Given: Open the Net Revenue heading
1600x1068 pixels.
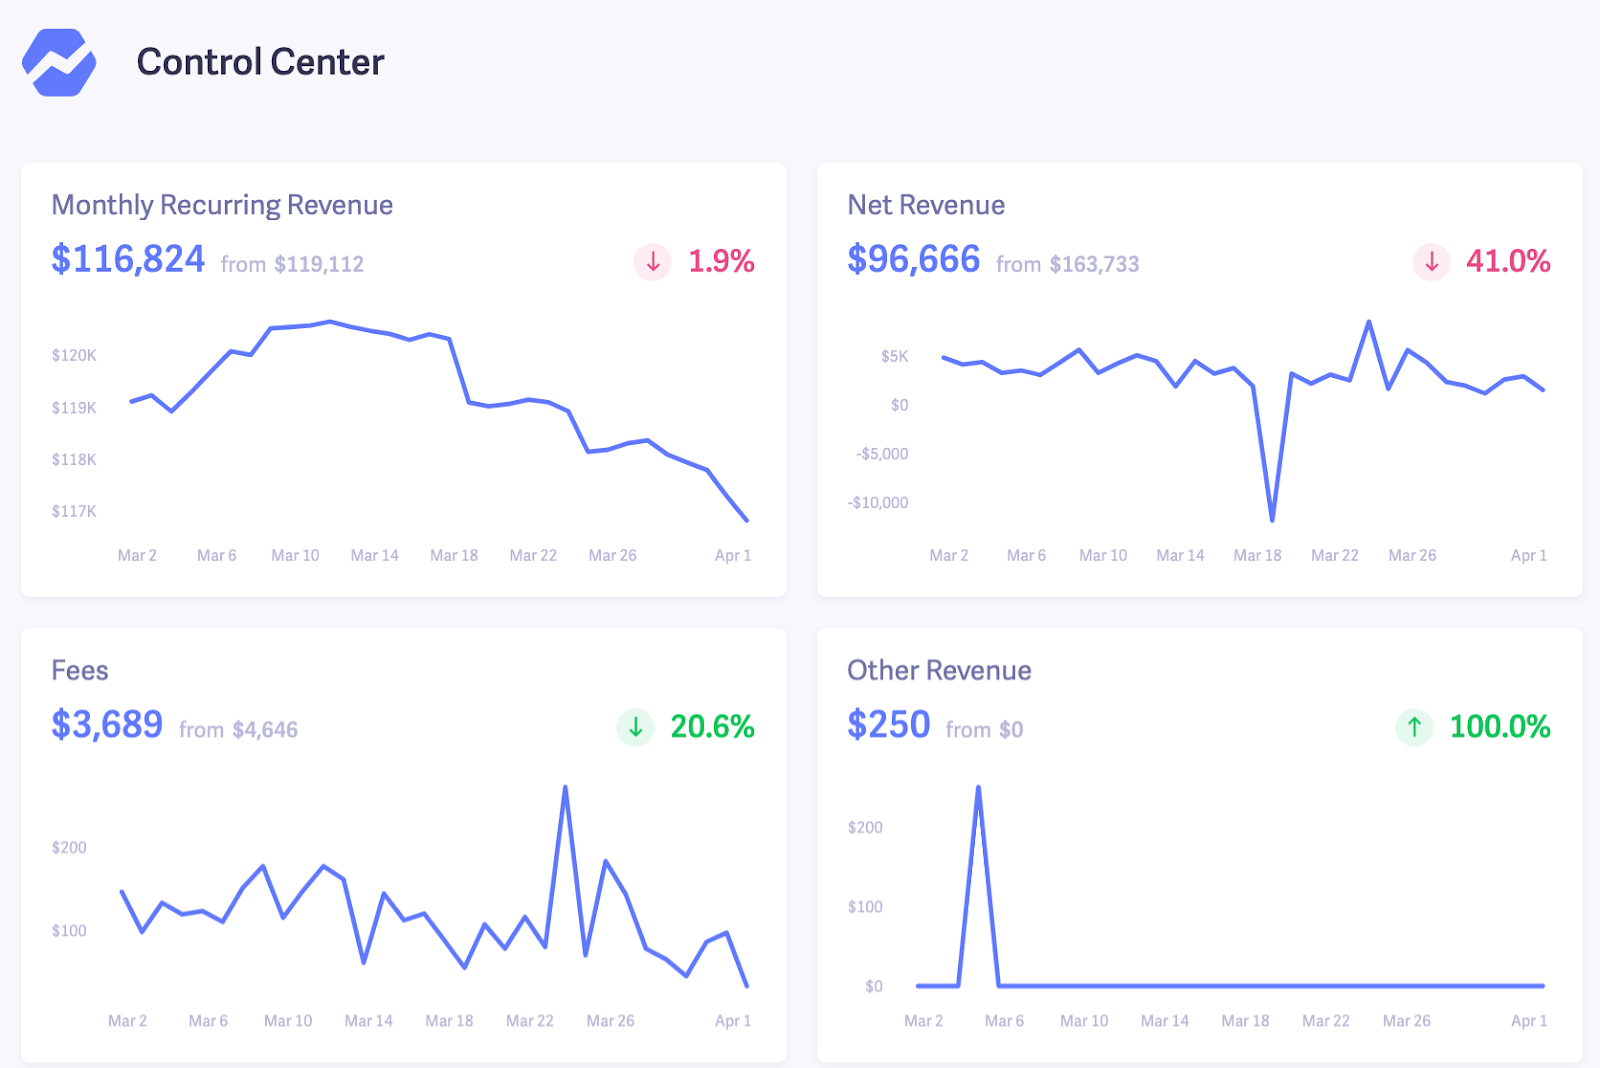Looking at the screenshot, I should coord(926,205).
